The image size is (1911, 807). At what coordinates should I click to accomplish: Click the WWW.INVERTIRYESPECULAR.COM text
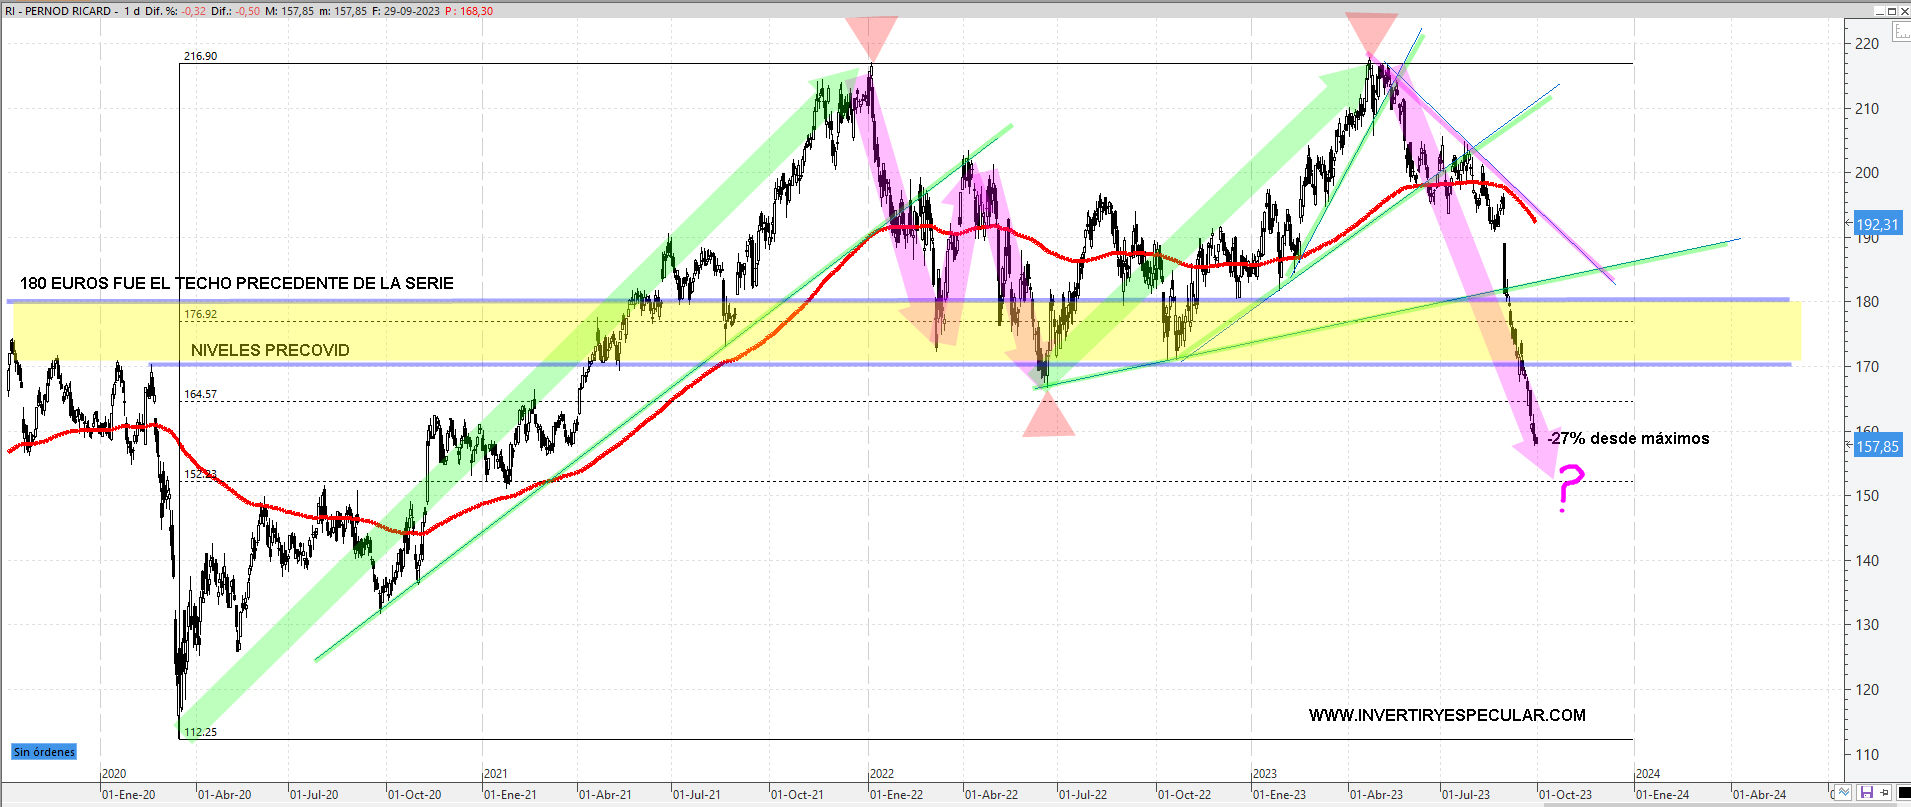1446,715
